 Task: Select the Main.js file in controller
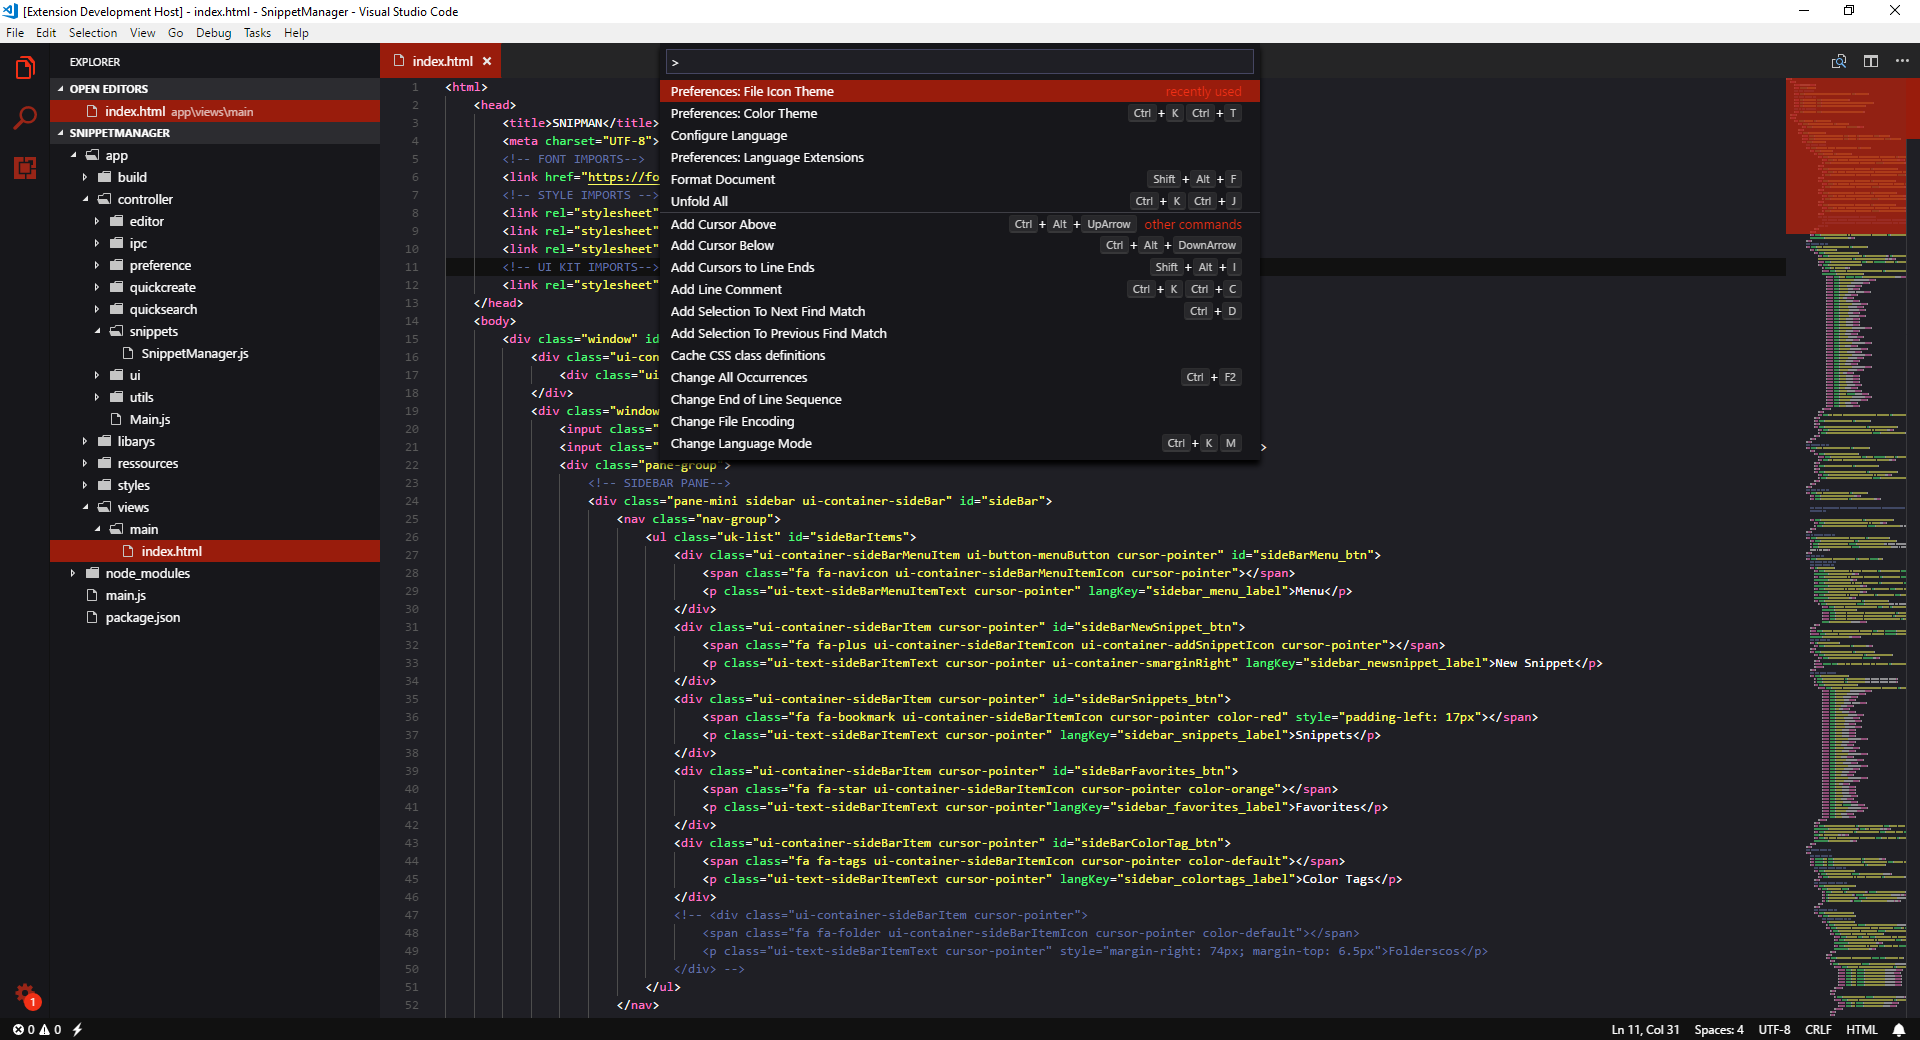click(x=150, y=419)
